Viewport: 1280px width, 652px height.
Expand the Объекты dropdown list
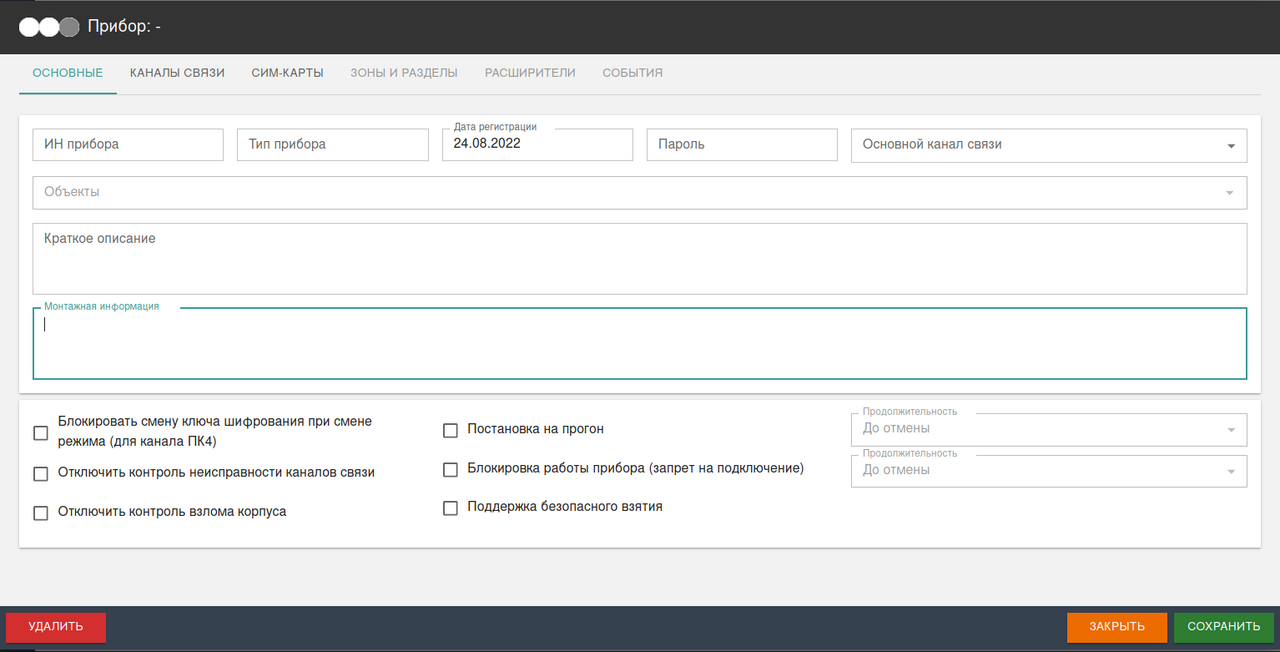pyautogui.click(x=639, y=193)
